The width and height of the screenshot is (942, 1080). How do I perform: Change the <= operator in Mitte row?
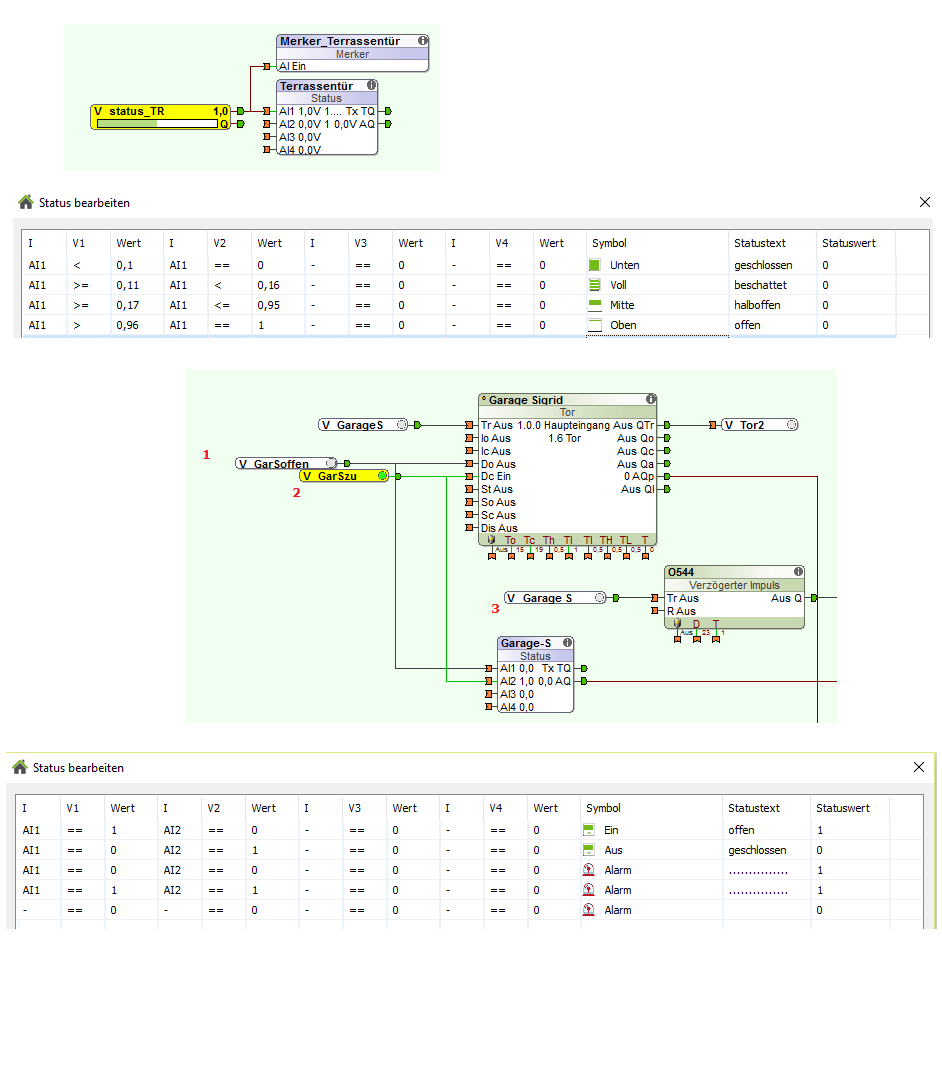click(222, 305)
